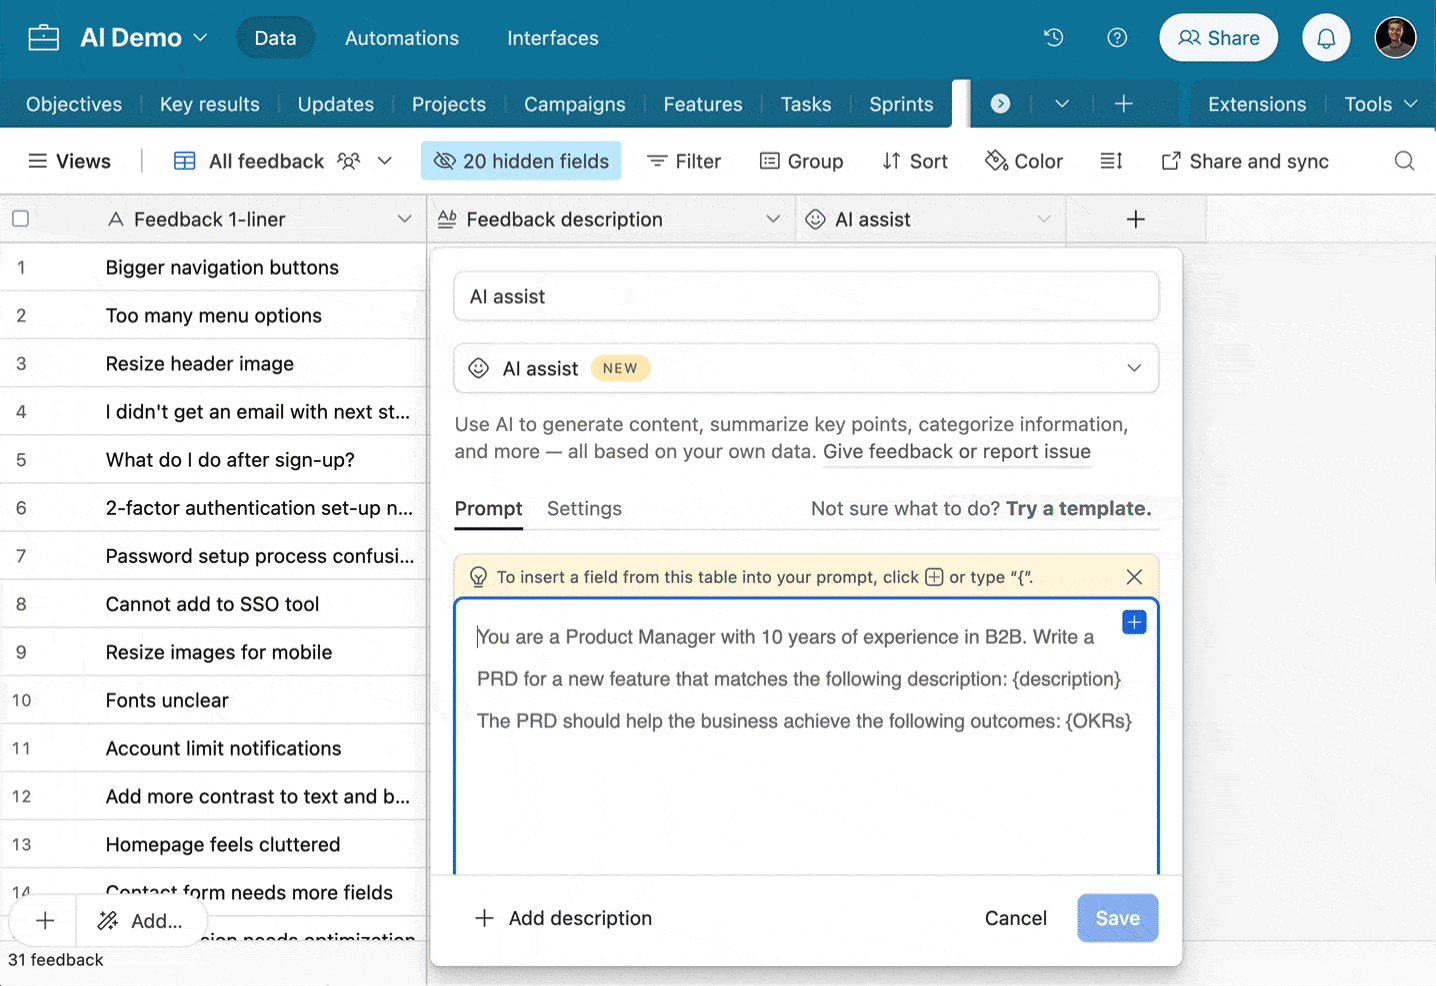Click the AI assist smiley icon in field type
Image resolution: width=1436 pixels, height=986 pixels.
click(479, 368)
